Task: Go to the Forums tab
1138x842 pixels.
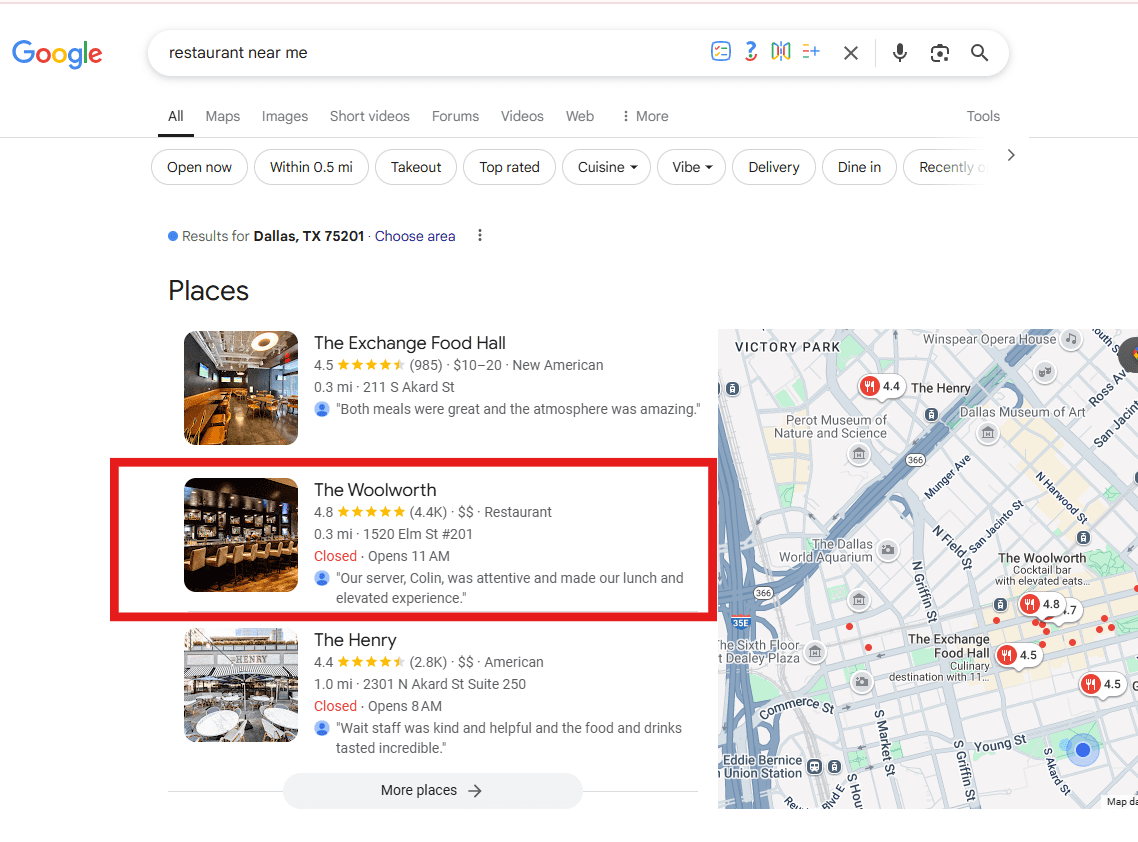Action: click(x=455, y=116)
